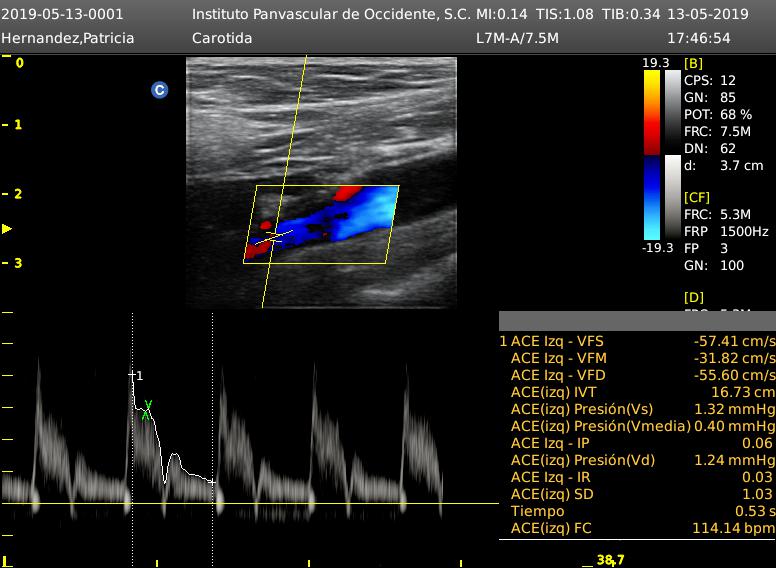
Task: Click the upper grayscale map bar
Action: pyautogui.click(x=672, y=112)
